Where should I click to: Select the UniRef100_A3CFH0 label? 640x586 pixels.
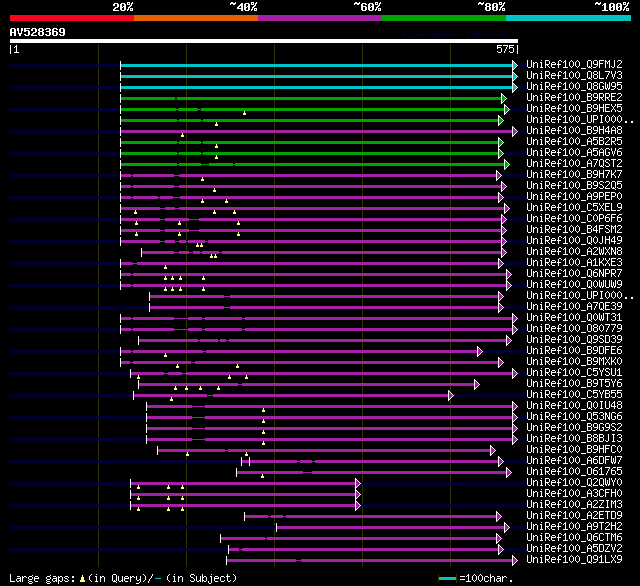pos(574,493)
